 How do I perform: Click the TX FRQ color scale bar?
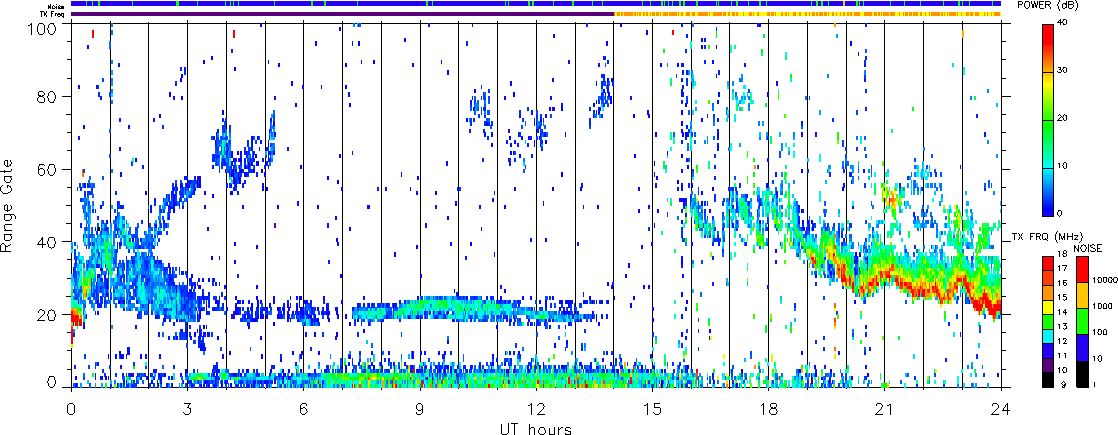click(1047, 322)
